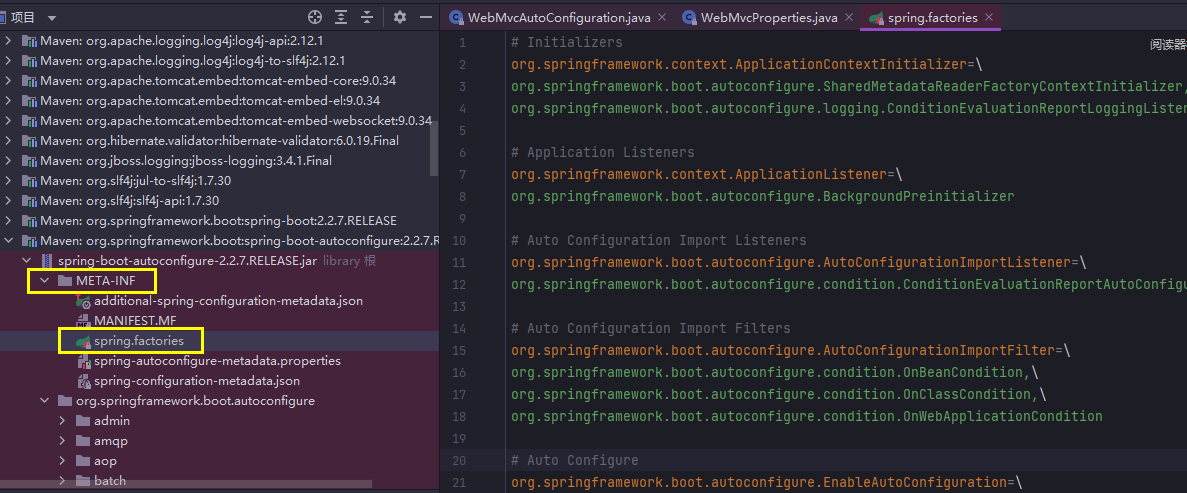Select MANIFEST.MF file
The image size is (1187, 493).
135,321
